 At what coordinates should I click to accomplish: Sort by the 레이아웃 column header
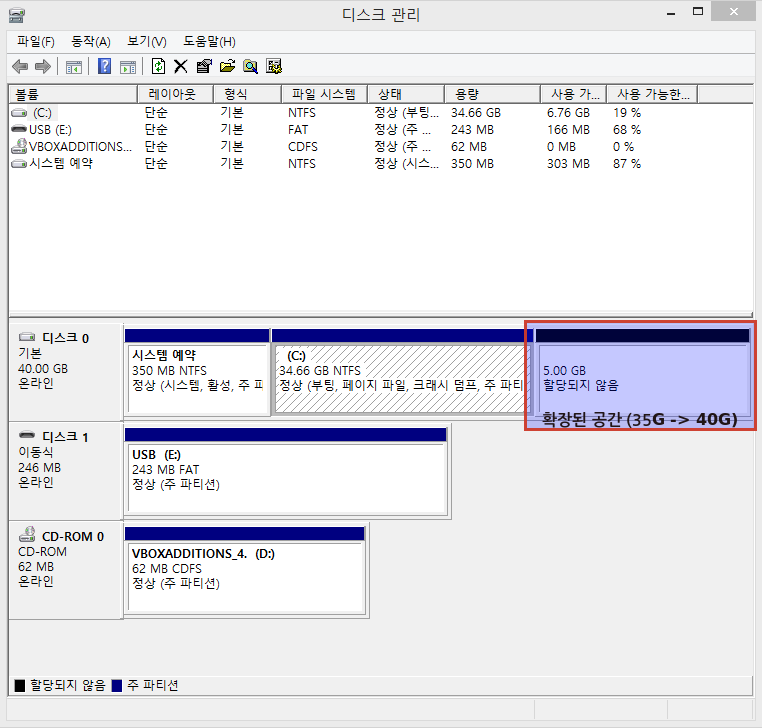click(175, 94)
